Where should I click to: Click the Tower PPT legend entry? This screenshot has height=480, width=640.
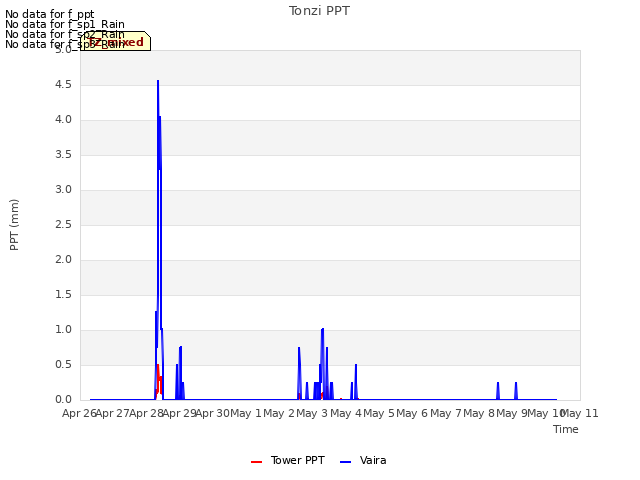coord(288,460)
